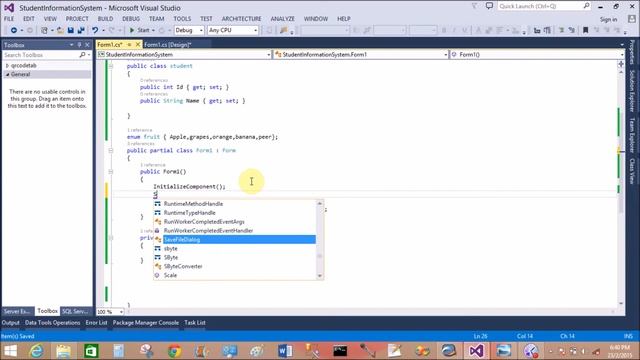
Task: Click the Open File folder icon
Action: (60, 30)
